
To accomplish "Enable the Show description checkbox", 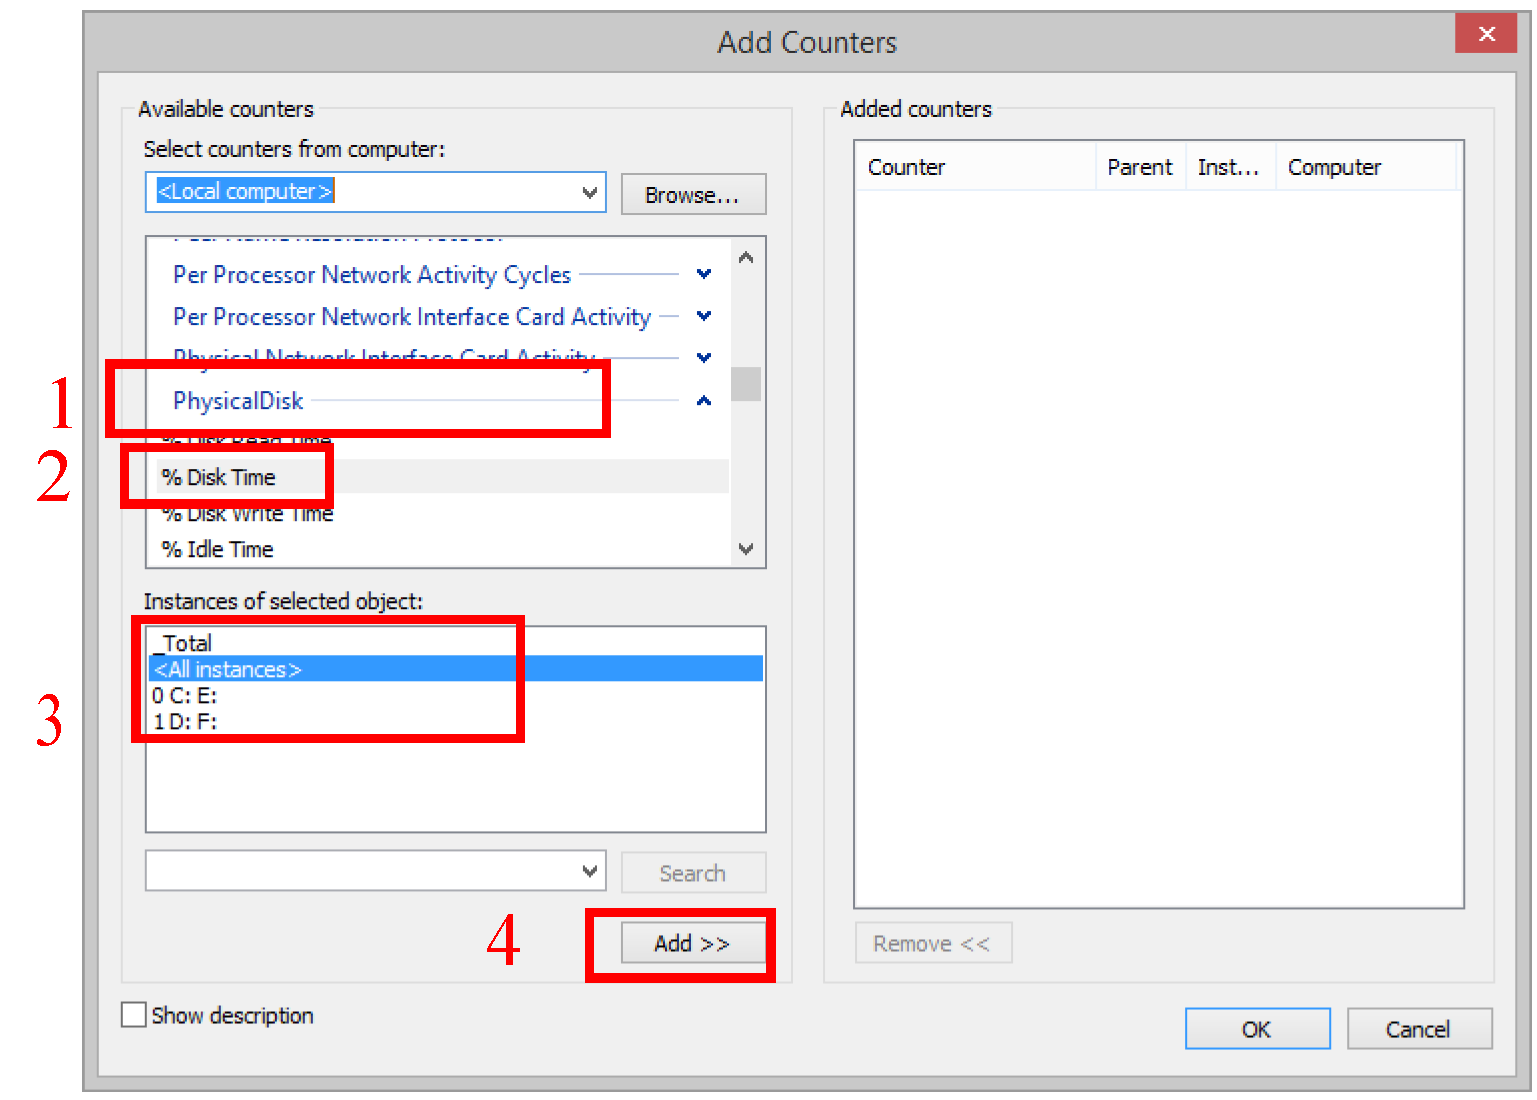I will point(134,1015).
